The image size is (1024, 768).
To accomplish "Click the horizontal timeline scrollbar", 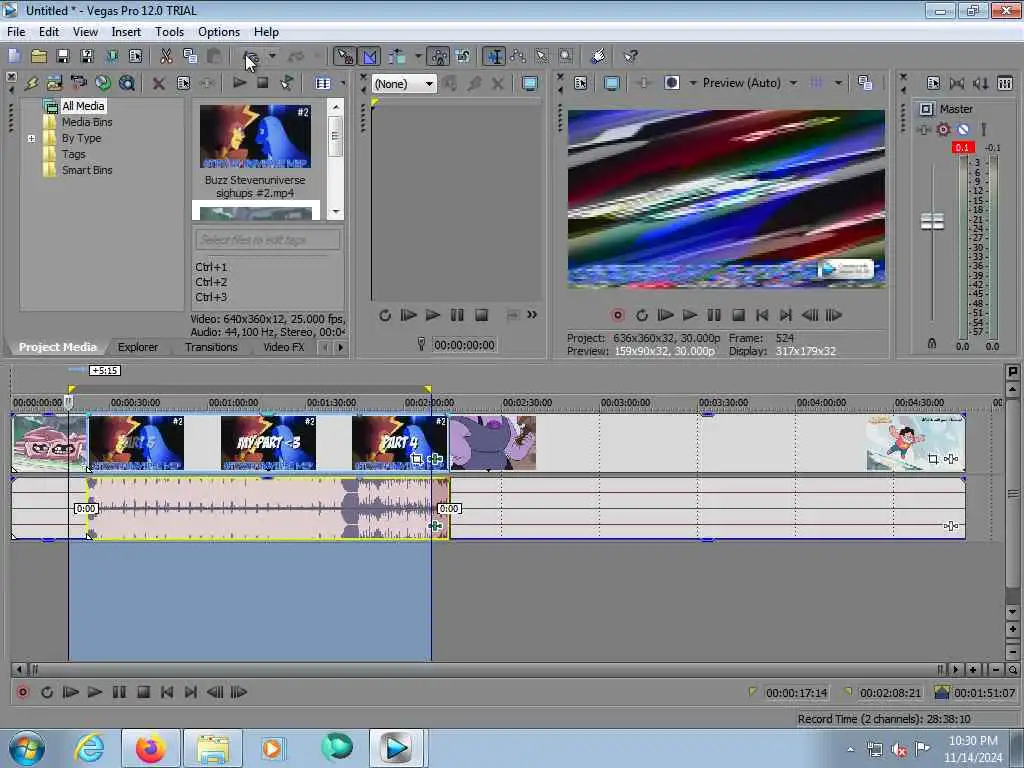I will coord(487,669).
